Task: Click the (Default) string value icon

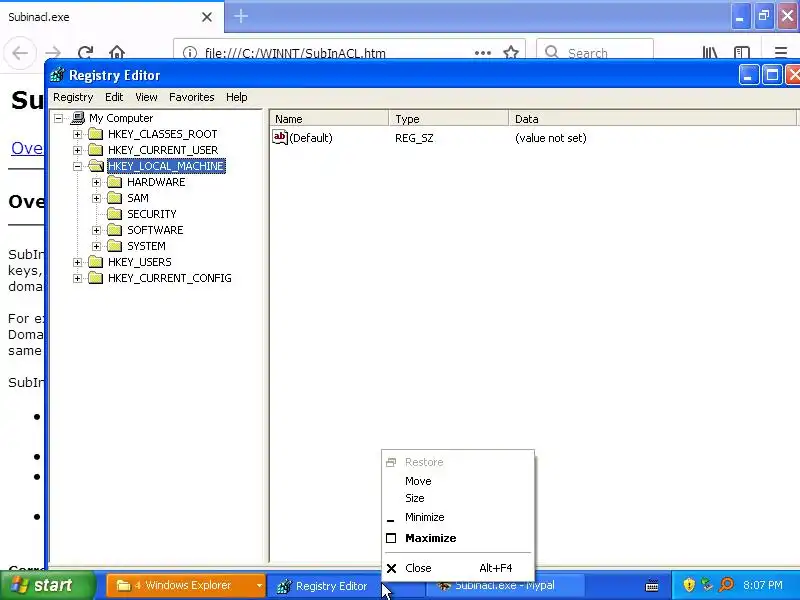Action: click(x=280, y=137)
